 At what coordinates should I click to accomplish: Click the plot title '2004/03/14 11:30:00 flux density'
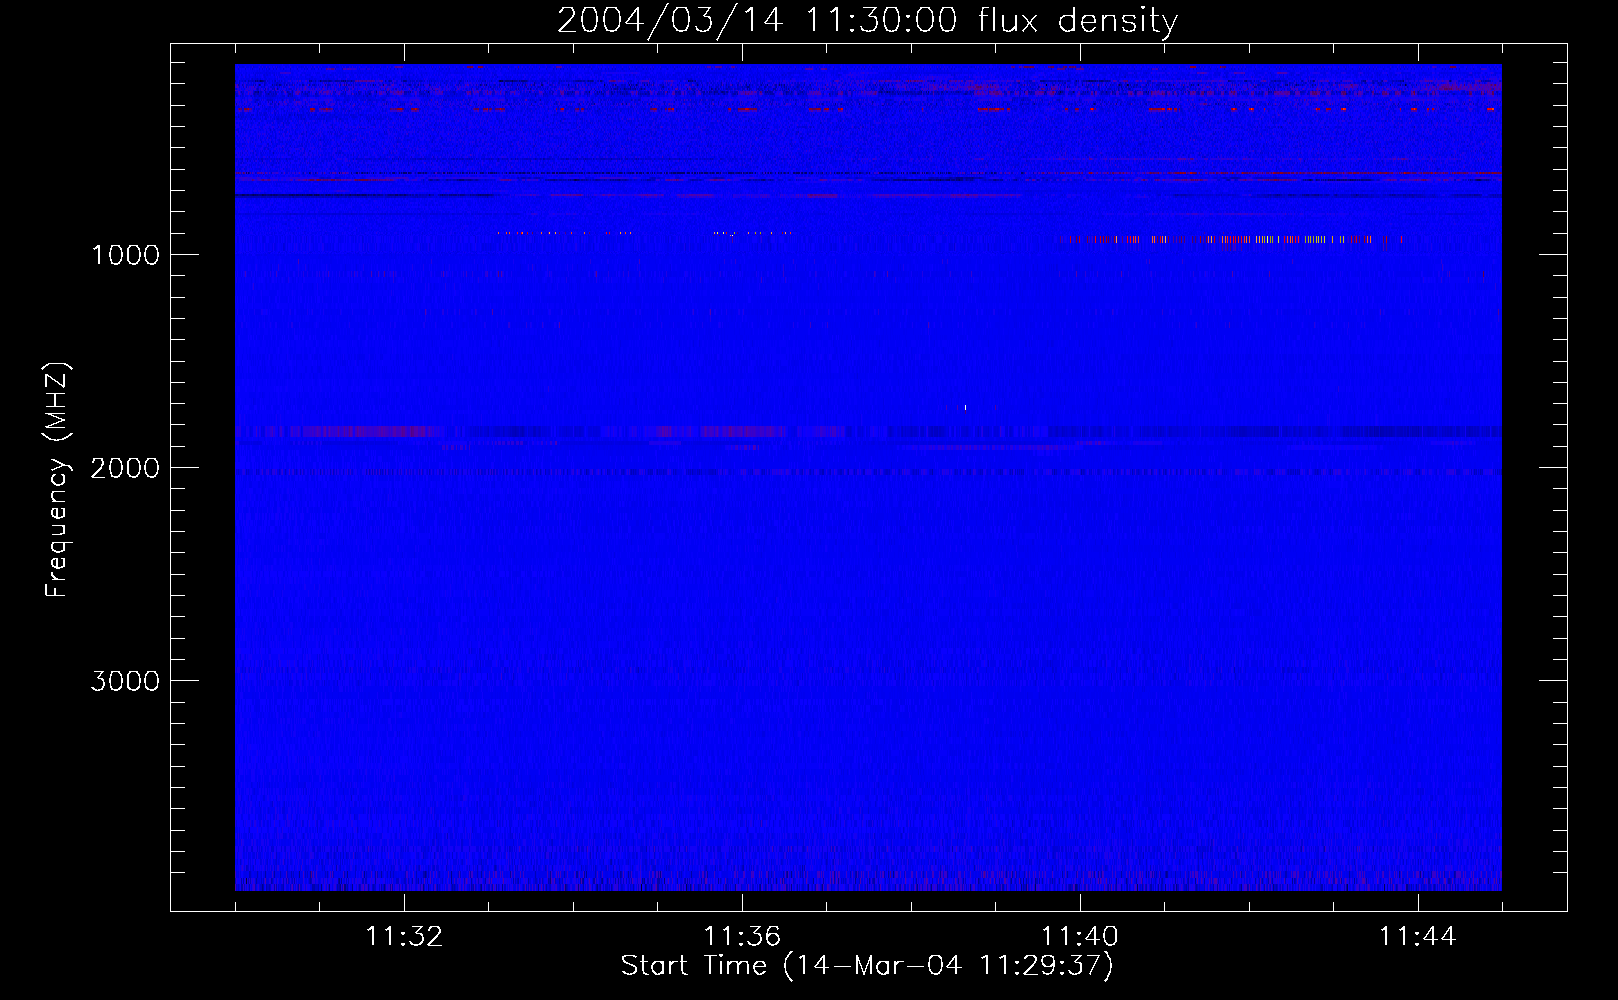click(867, 20)
